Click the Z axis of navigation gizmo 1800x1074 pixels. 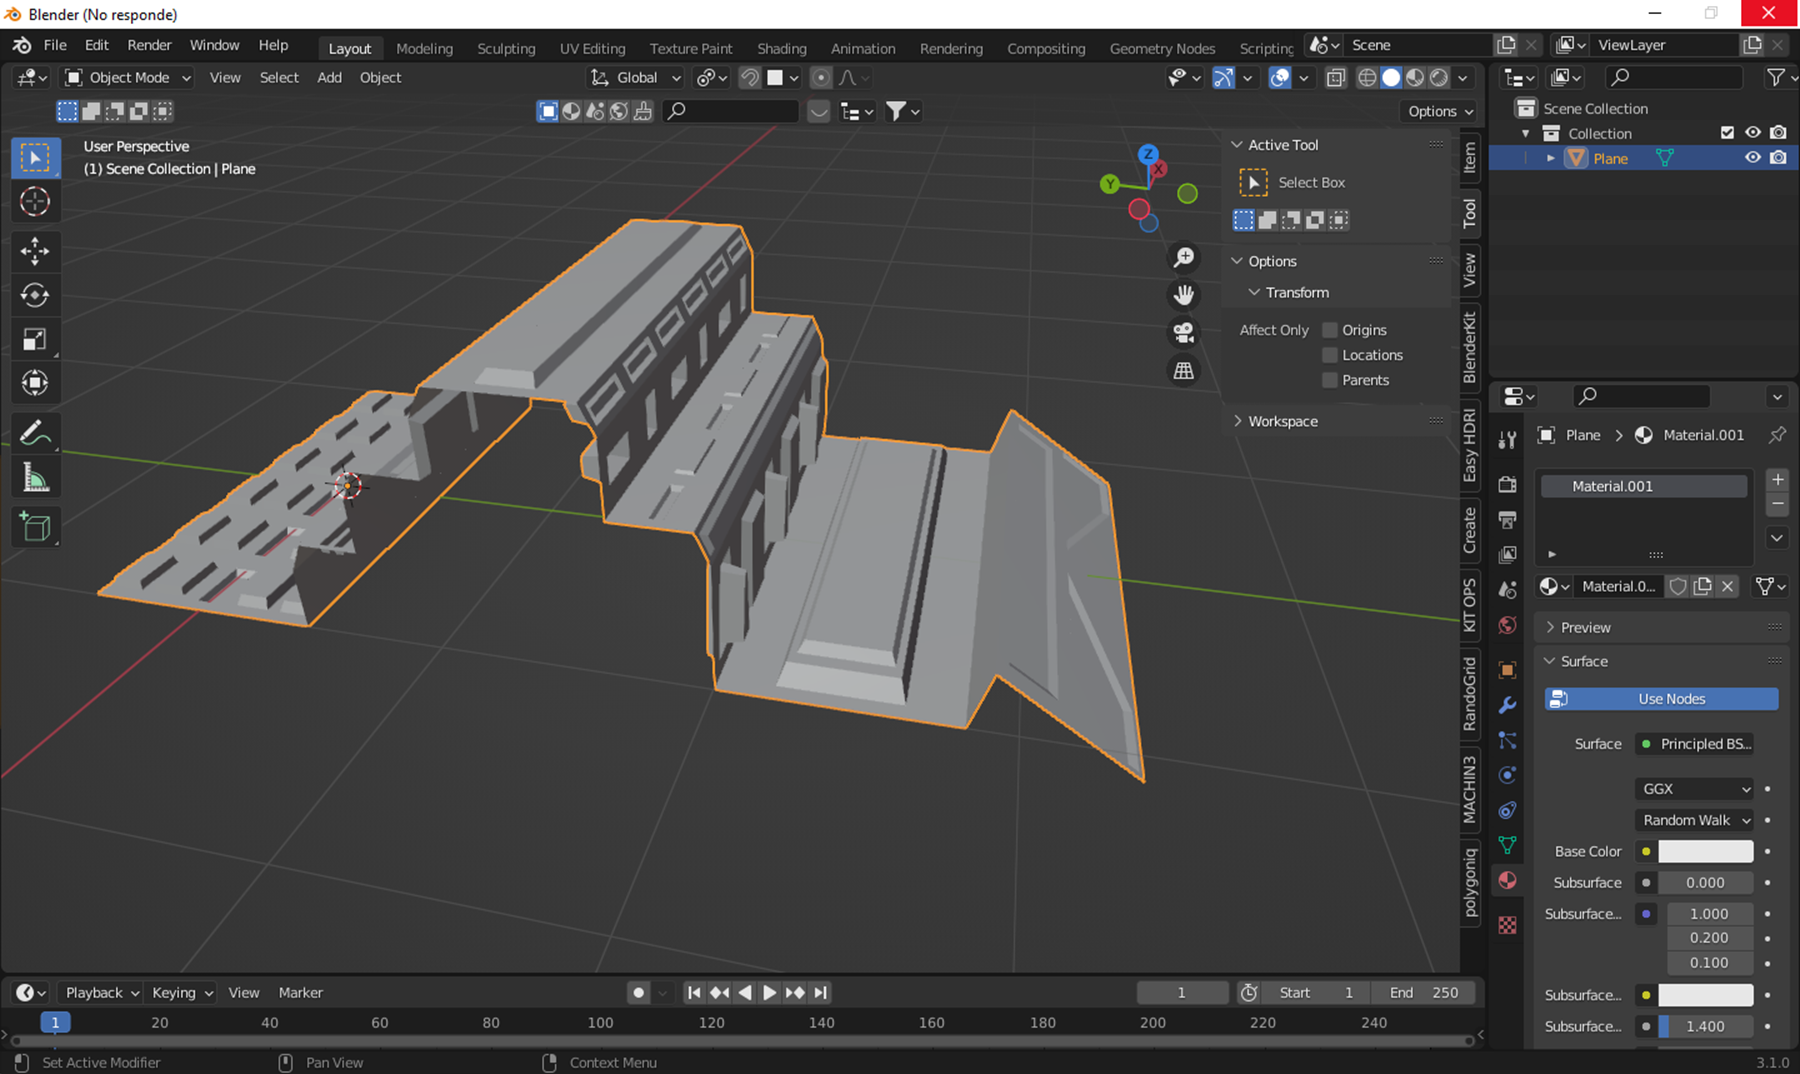pos(1148,154)
